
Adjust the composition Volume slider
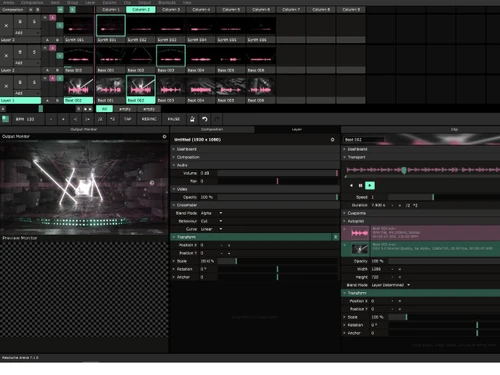point(278,173)
